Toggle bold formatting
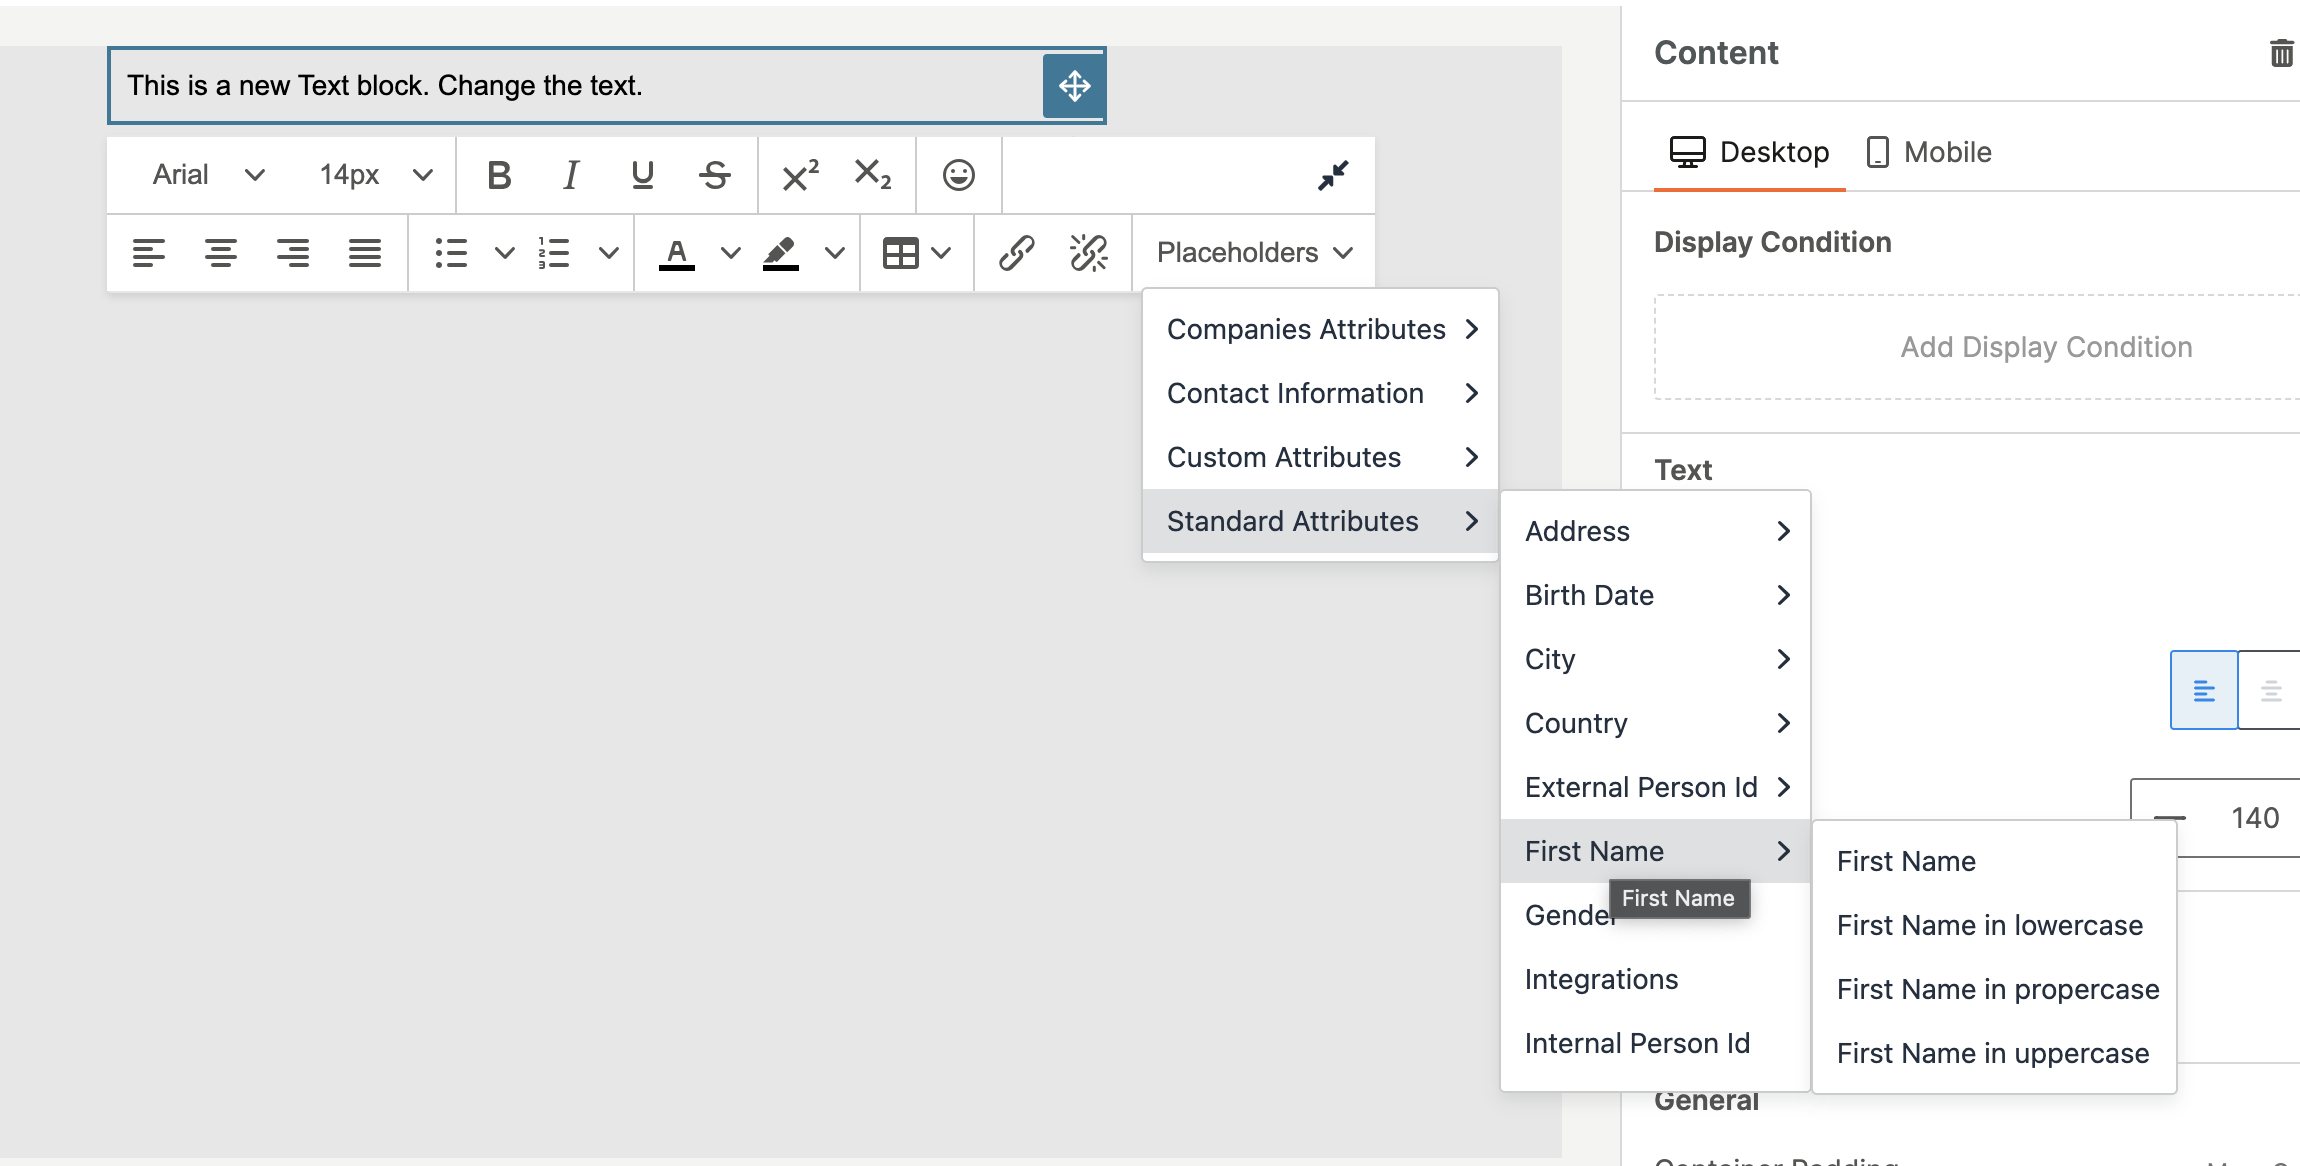The height and width of the screenshot is (1166, 2300). coord(499,176)
